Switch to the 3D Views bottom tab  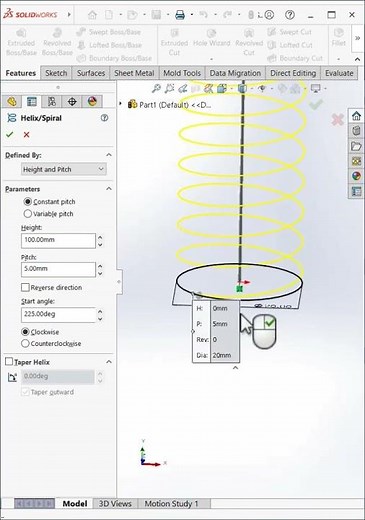[x=115, y=503]
